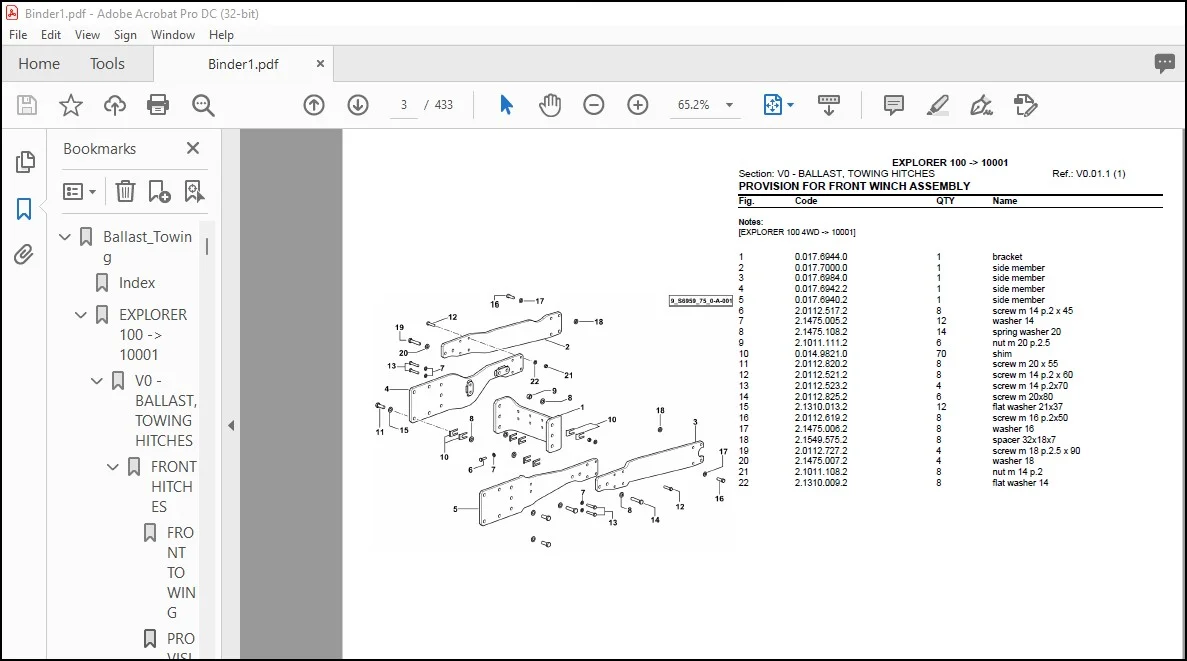The width and height of the screenshot is (1187, 661).
Task: Zoom in with plus button
Action: point(638,105)
